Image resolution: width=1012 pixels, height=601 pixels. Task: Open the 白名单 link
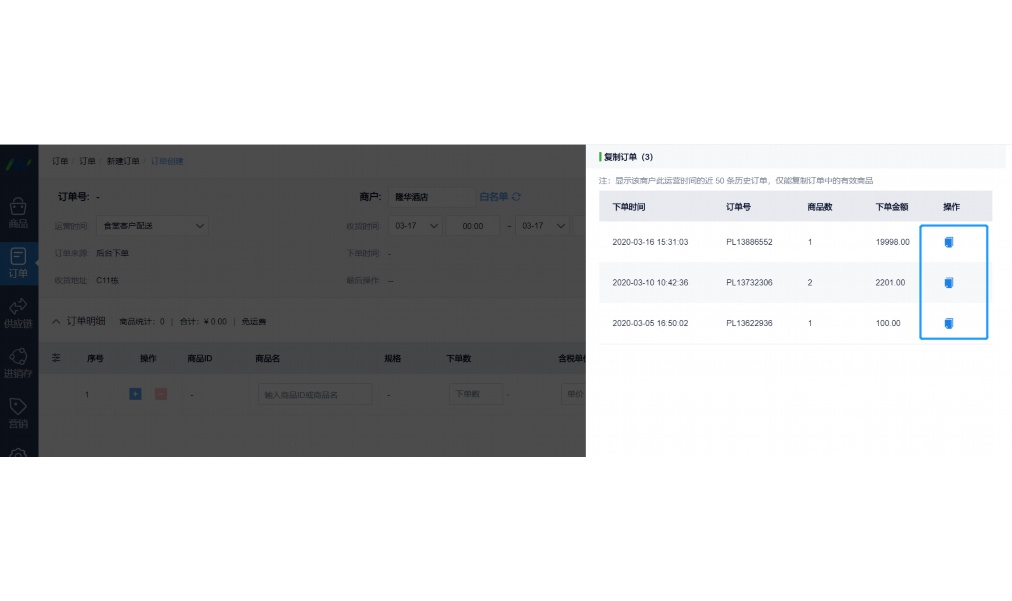click(x=494, y=195)
